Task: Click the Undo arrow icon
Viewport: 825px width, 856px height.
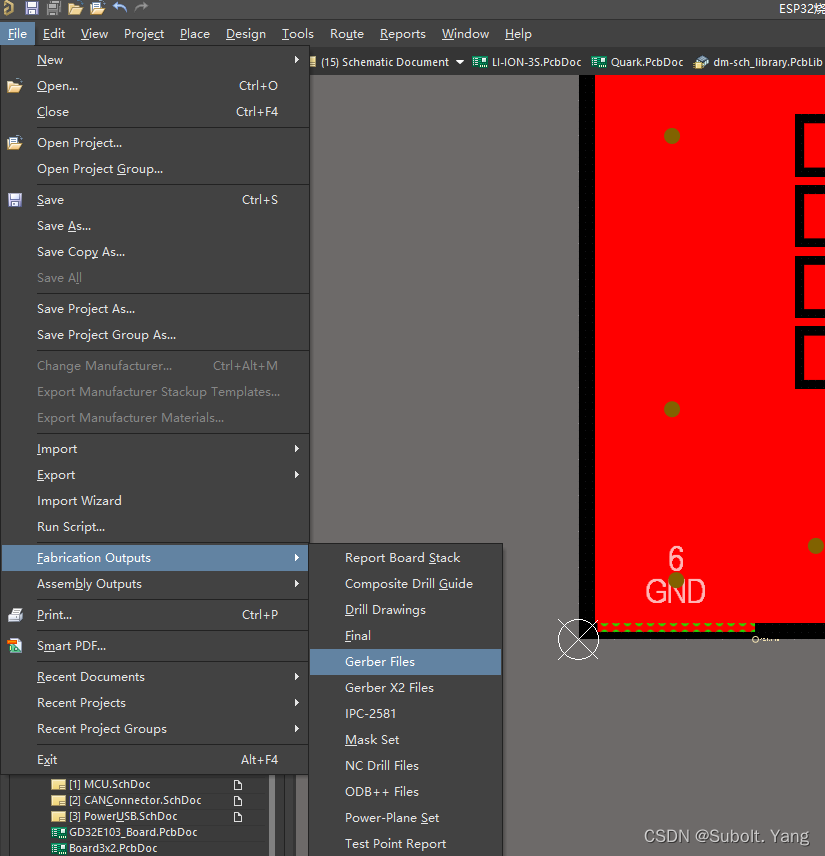Action: point(120,8)
